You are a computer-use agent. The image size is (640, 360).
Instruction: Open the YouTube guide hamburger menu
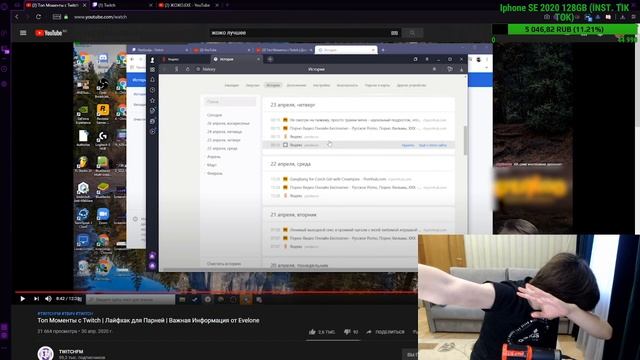(x=23, y=33)
